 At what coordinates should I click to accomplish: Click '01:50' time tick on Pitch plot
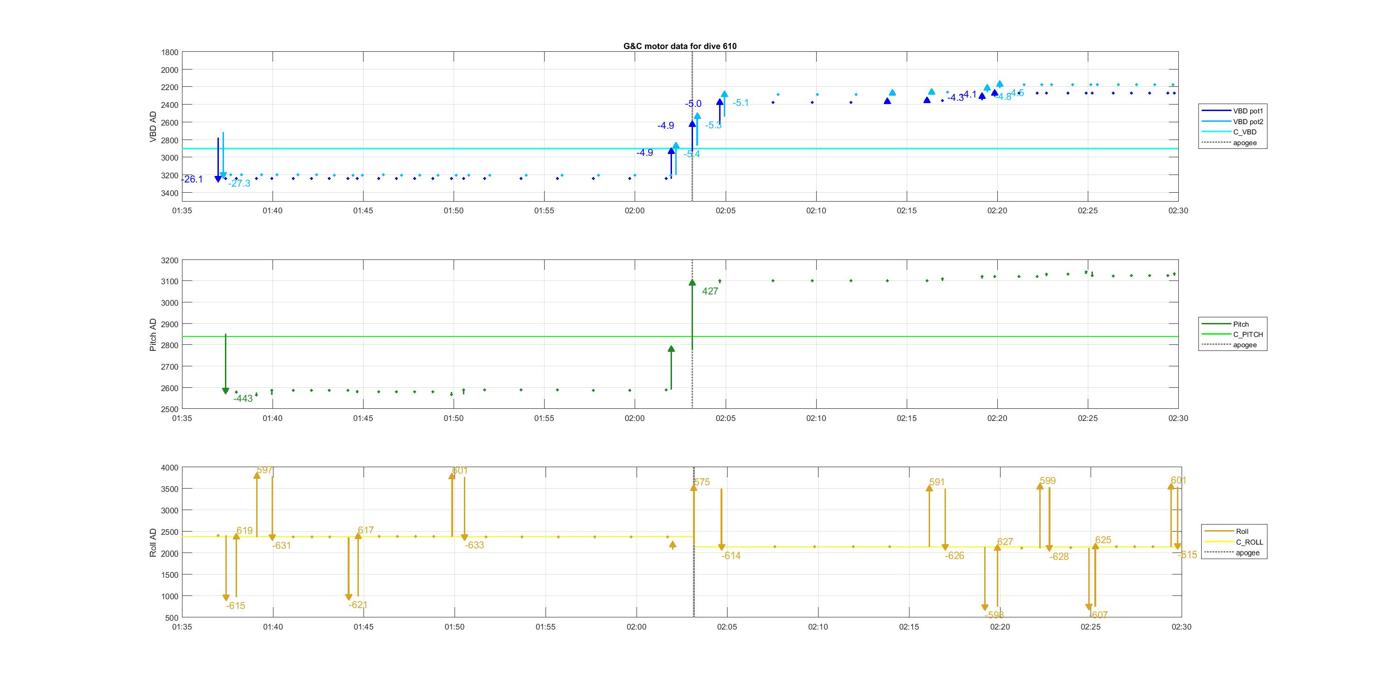(454, 419)
